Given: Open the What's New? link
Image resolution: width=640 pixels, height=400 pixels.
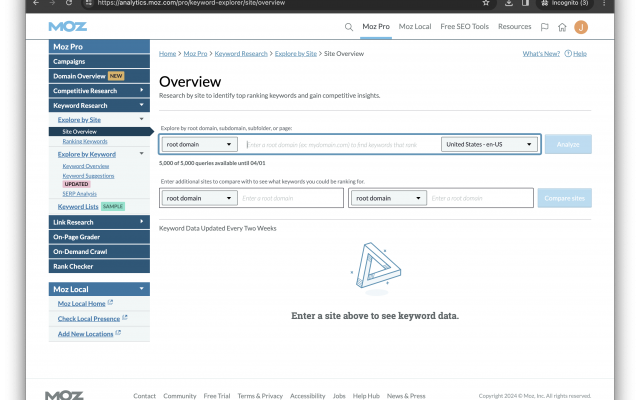Looking at the screenshot, I should (541, 53).
